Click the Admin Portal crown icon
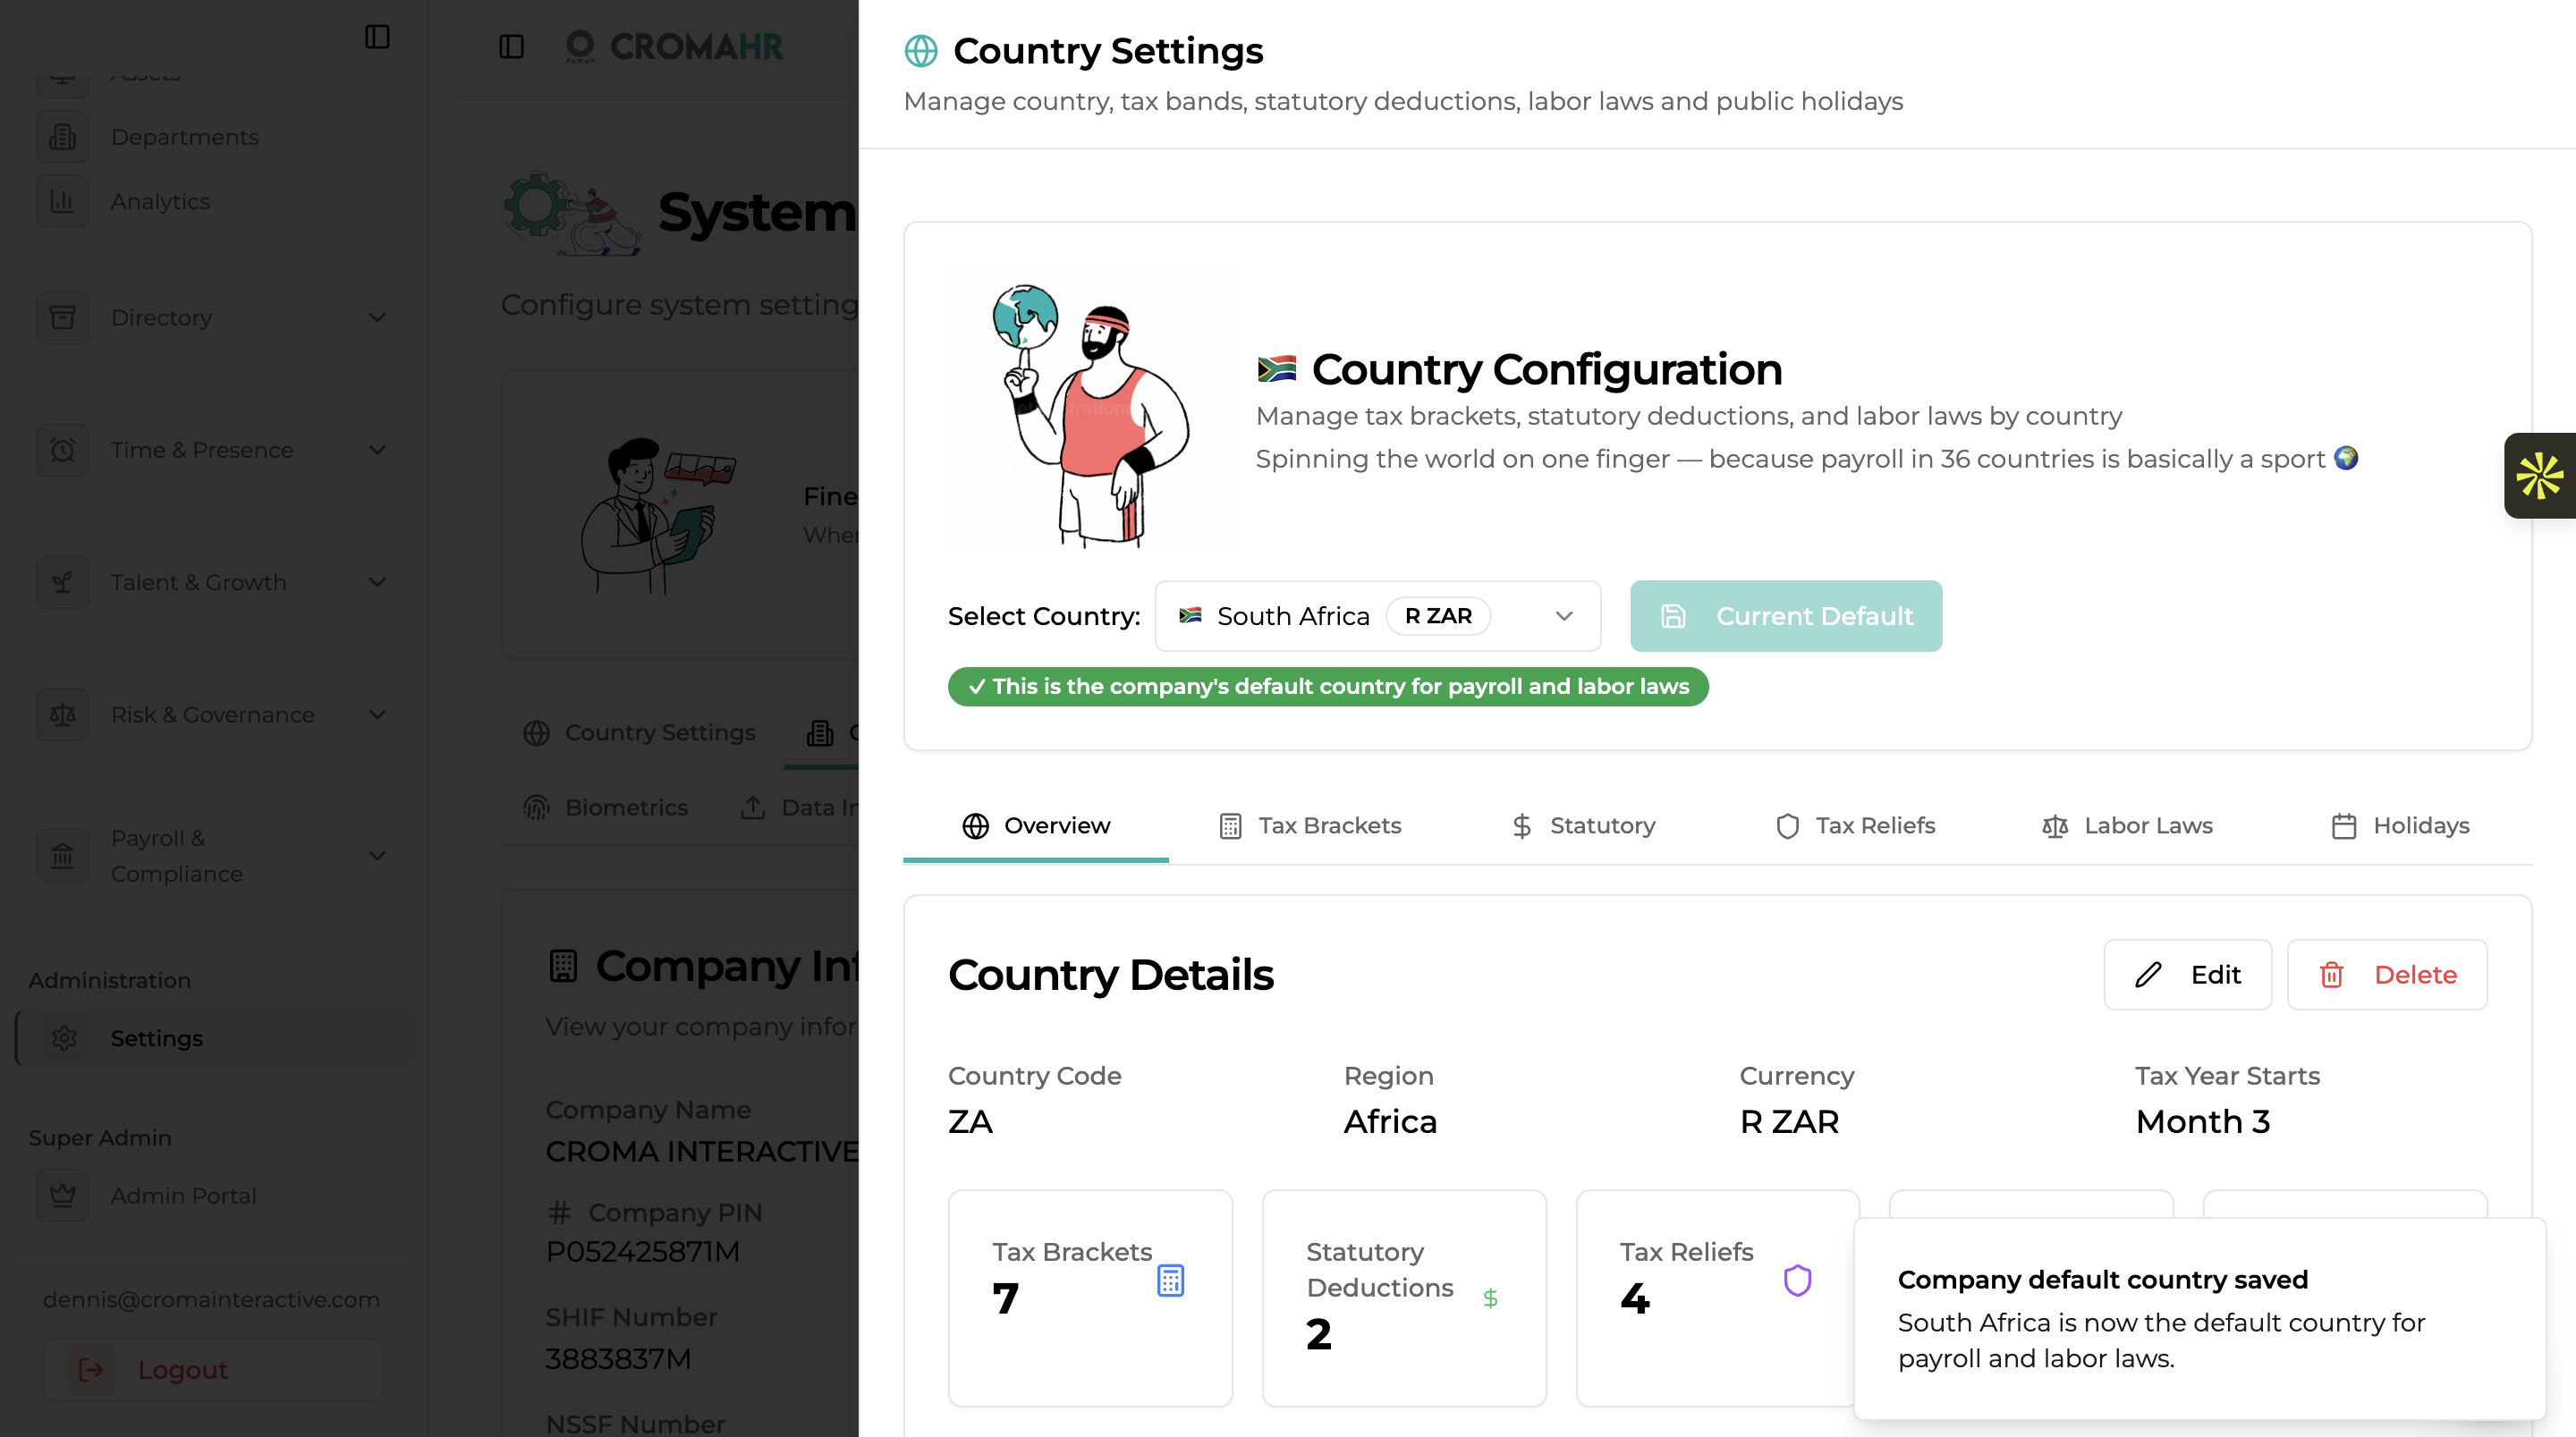Viewport: 2576px width, 1437px height. click(x=62, y=1195)
